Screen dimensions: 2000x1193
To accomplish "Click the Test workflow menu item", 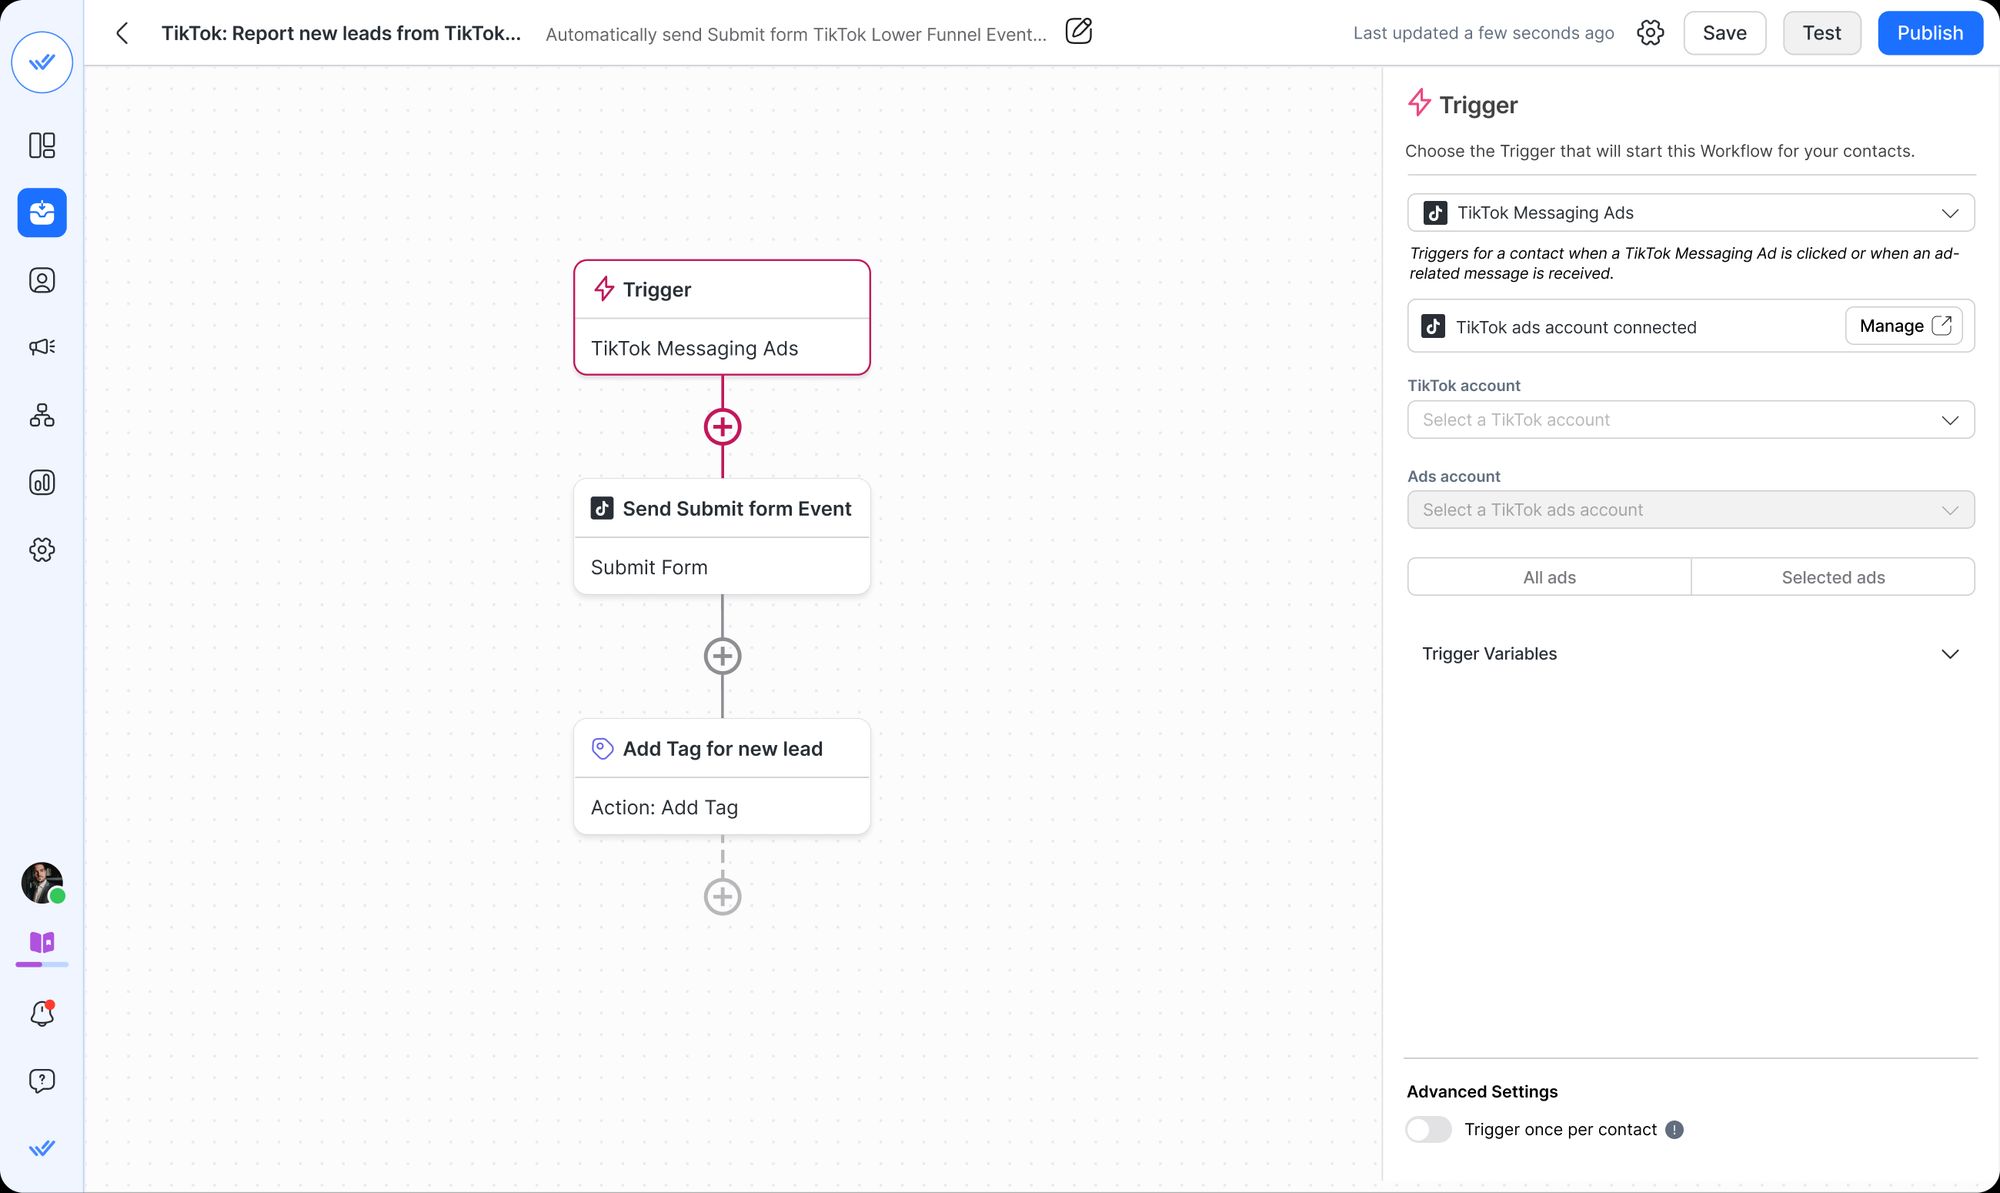I will [1823, 33].
